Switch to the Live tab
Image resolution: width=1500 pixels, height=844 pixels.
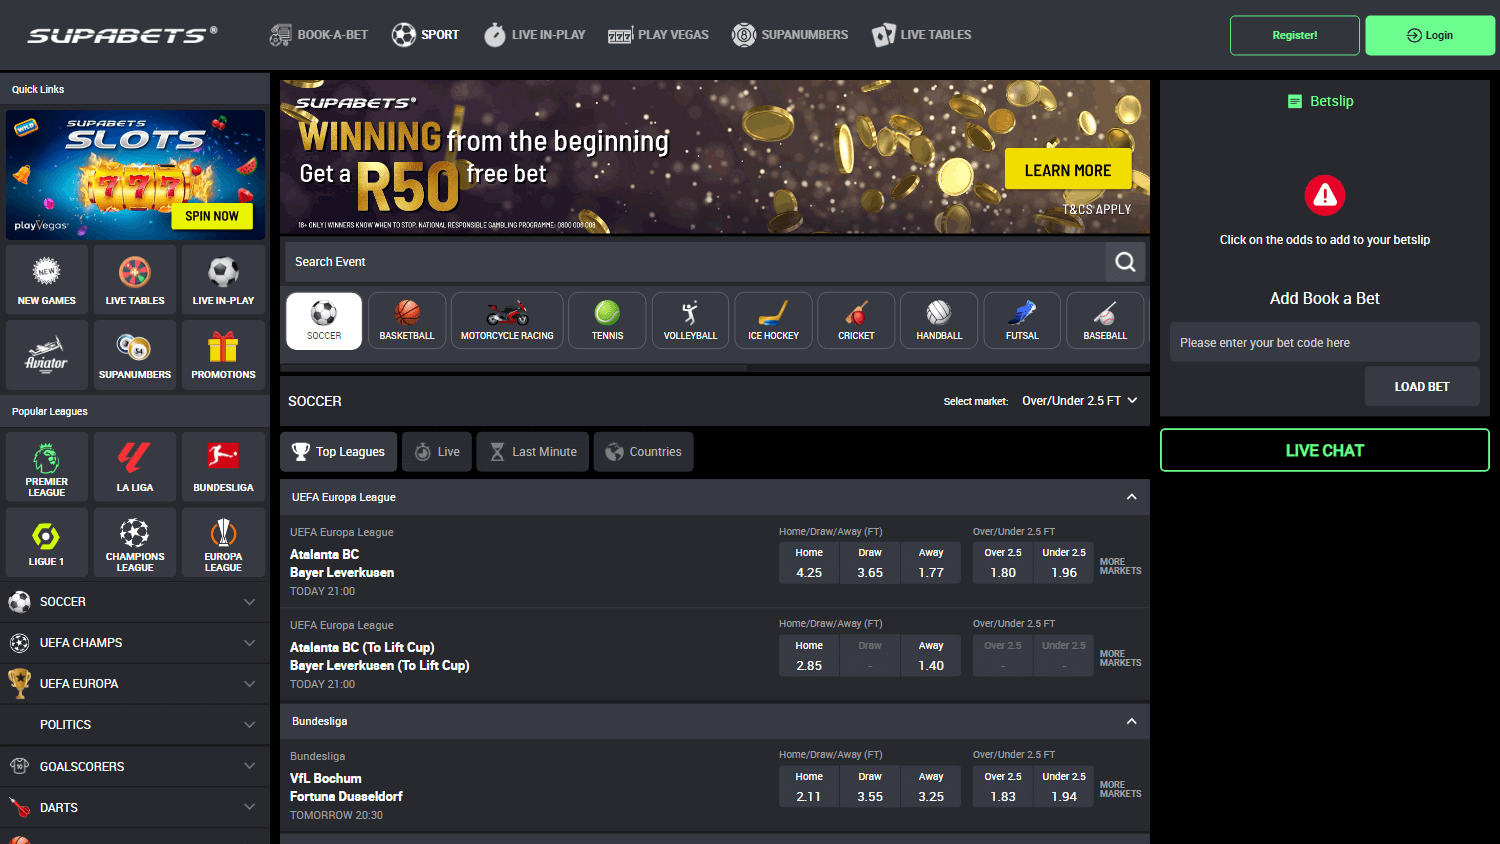437,452
